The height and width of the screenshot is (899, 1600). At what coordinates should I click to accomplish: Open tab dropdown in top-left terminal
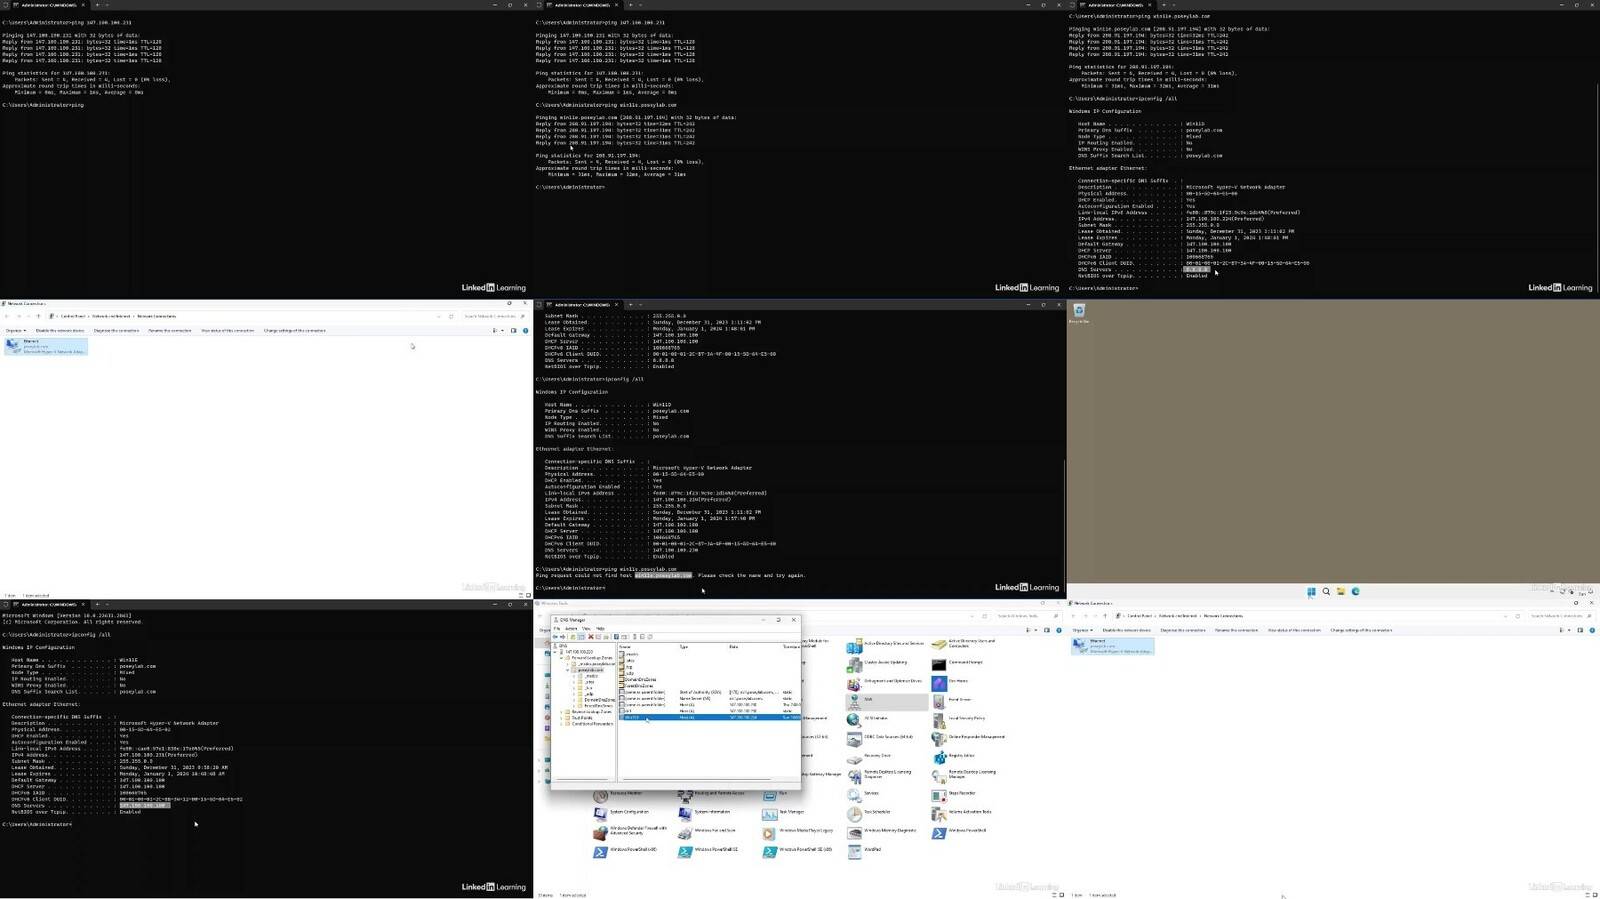tap(107, 5)
